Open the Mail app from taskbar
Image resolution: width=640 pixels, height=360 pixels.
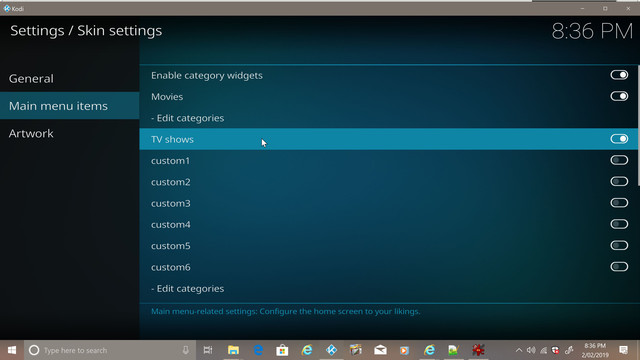(380, 350)
